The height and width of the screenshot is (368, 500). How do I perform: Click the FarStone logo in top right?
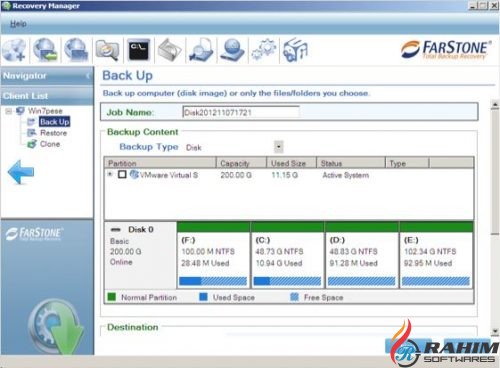tap(446, 50)
